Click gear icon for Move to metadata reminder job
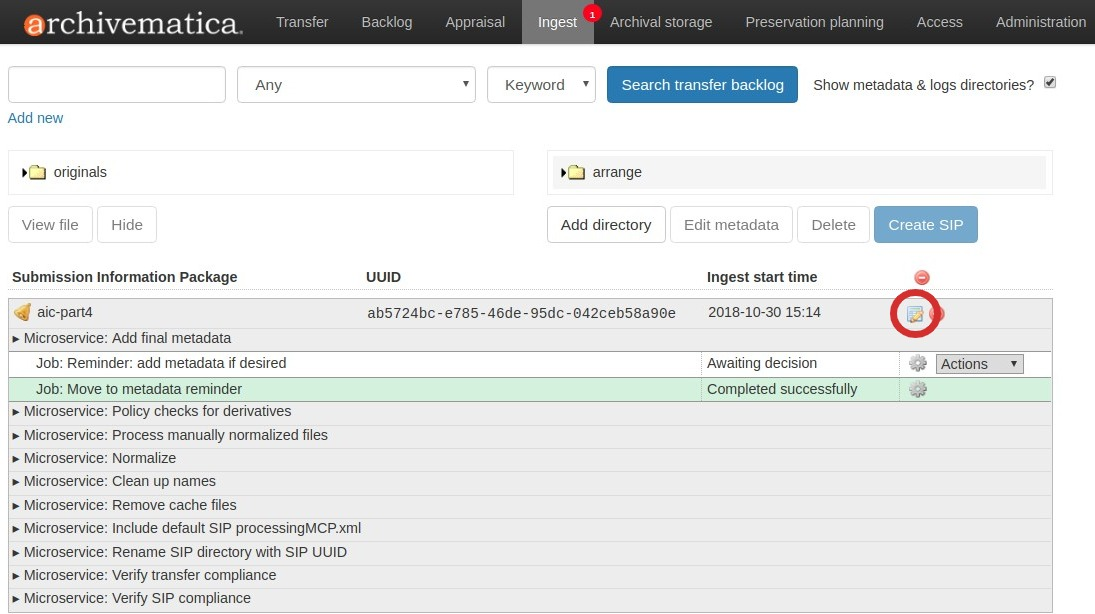The height and width of the screenshot is (614, 1095). click(x=917, y=389)
